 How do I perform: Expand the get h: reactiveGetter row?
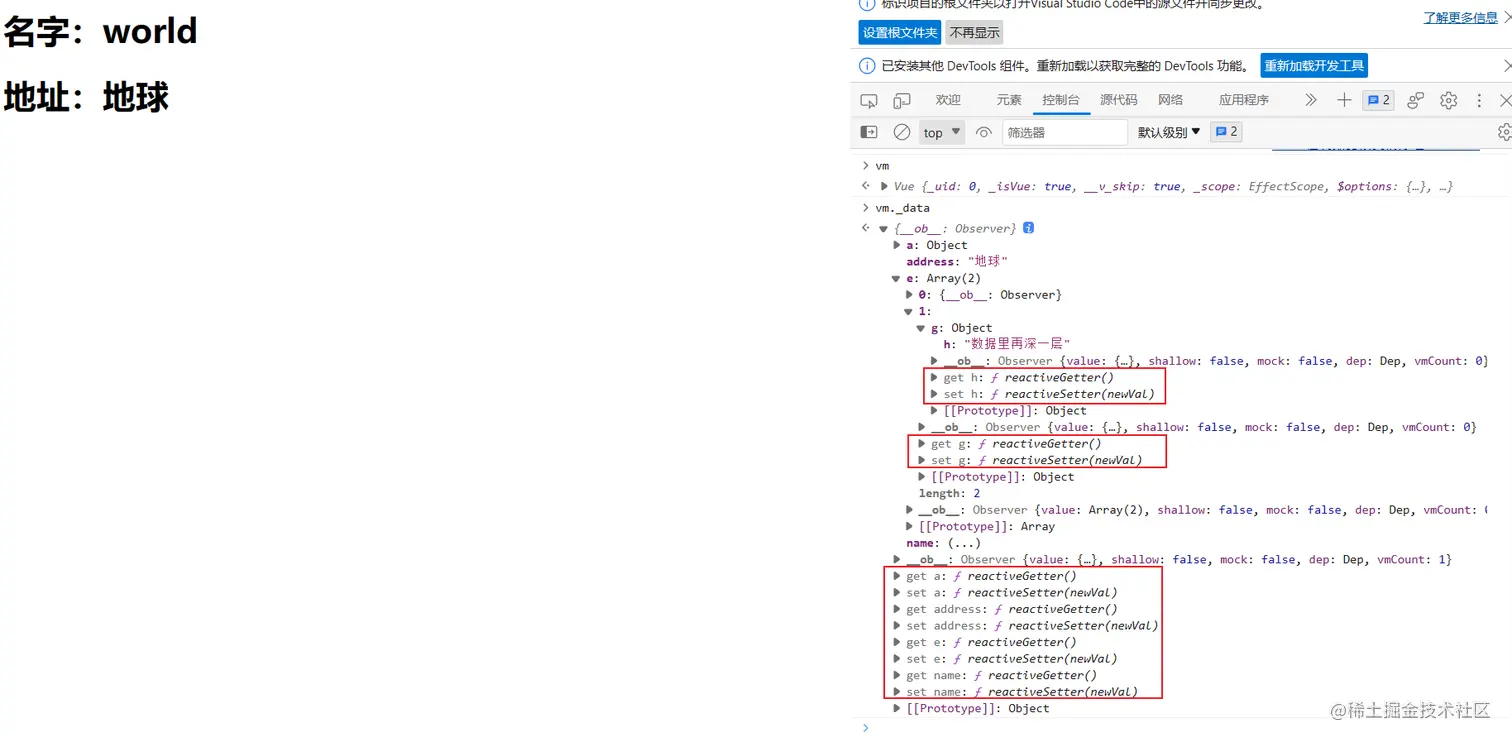pyautogui.click(x=934, y=378)
